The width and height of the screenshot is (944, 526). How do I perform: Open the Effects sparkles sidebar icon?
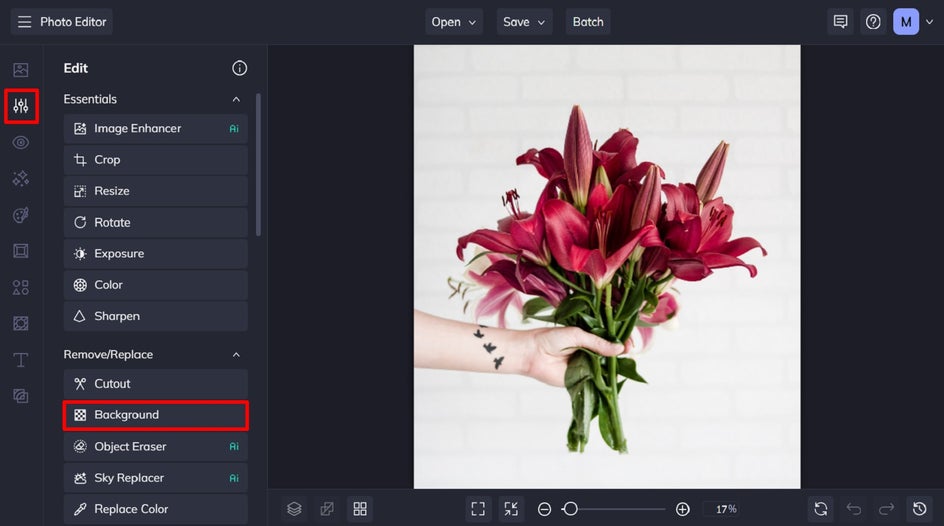coord(20,179)
